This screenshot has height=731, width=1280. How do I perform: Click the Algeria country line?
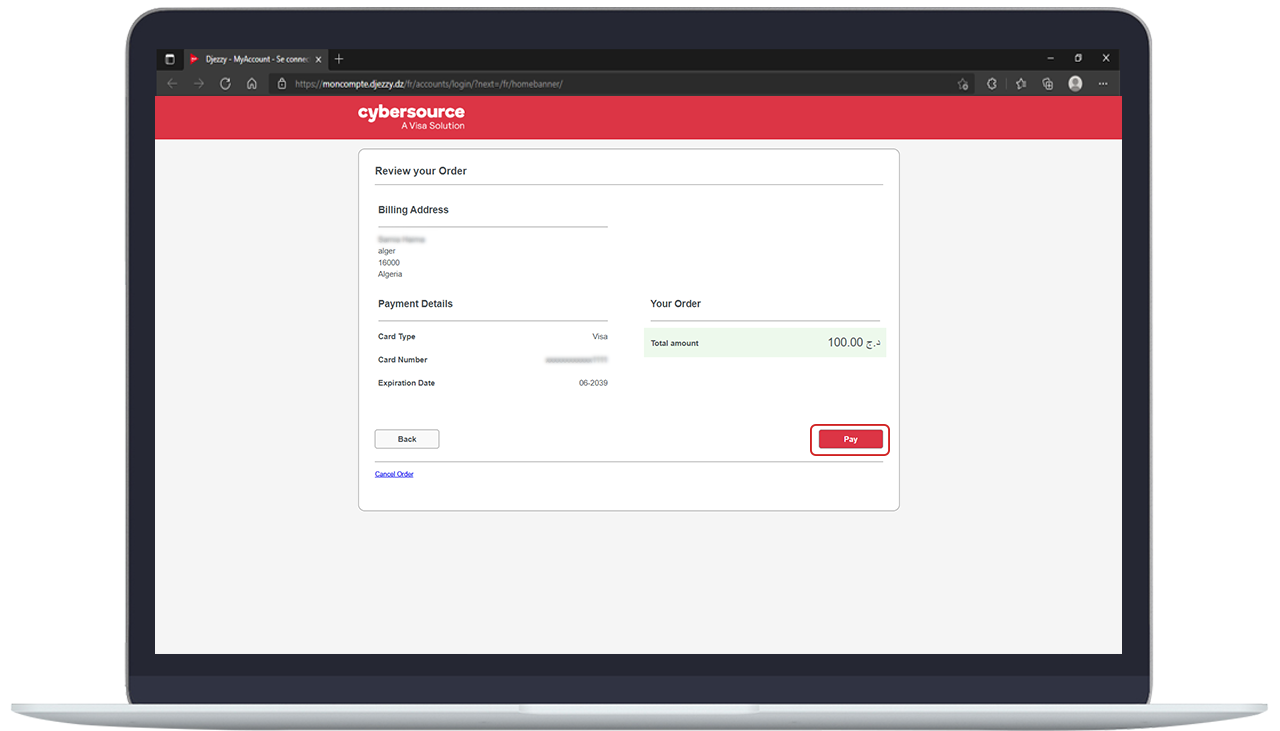(x=390, y=274)
